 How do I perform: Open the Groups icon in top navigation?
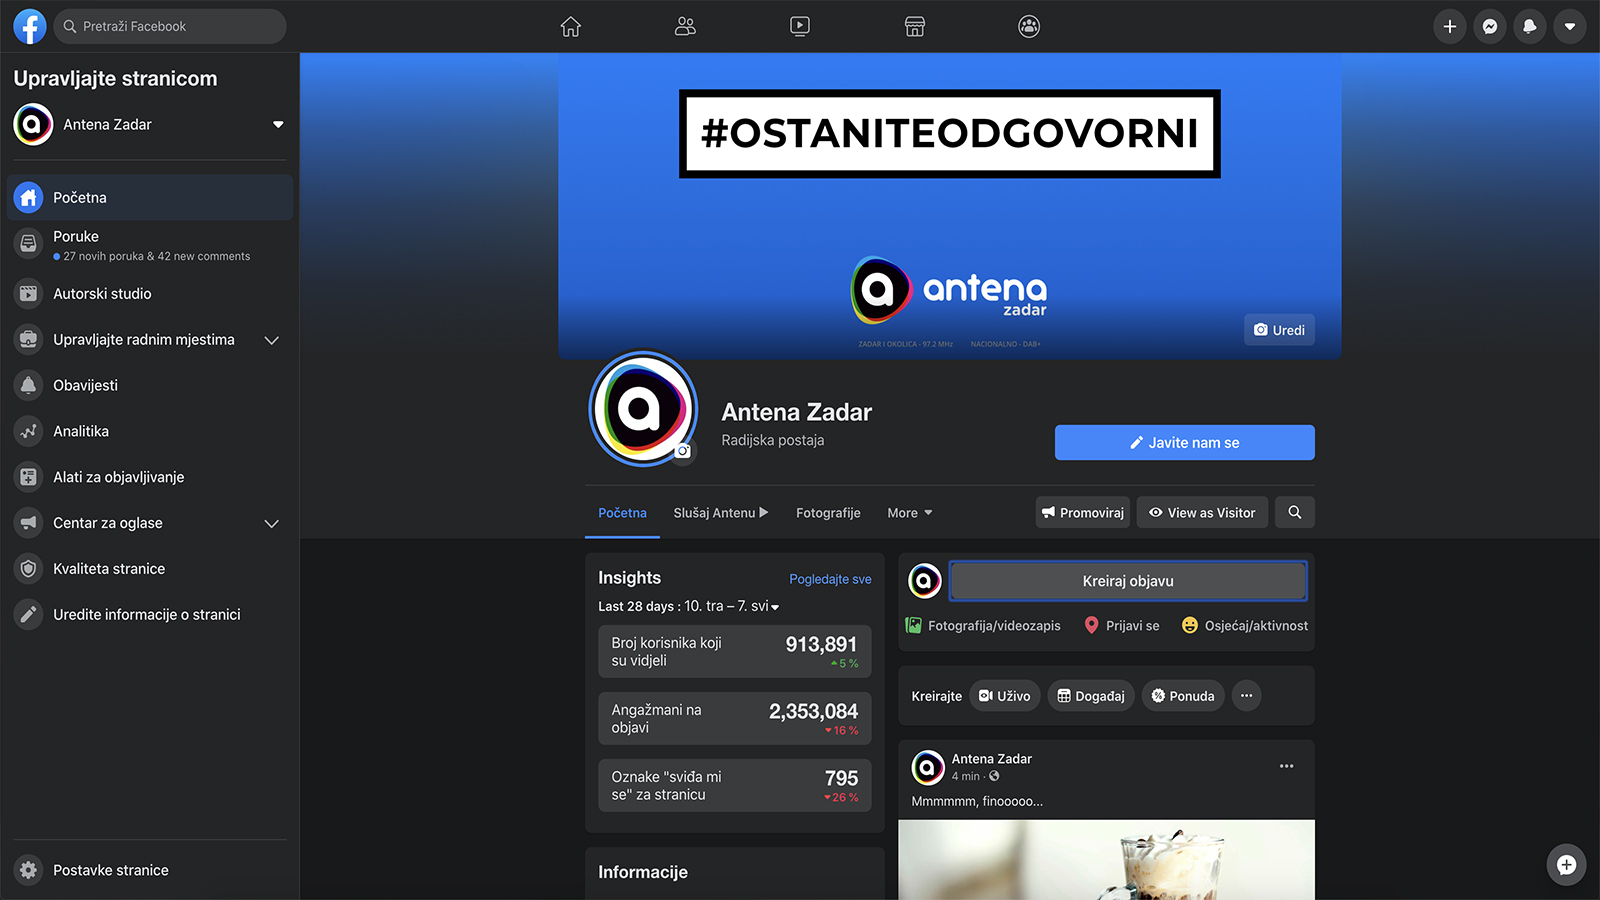tap(1029, 26)
